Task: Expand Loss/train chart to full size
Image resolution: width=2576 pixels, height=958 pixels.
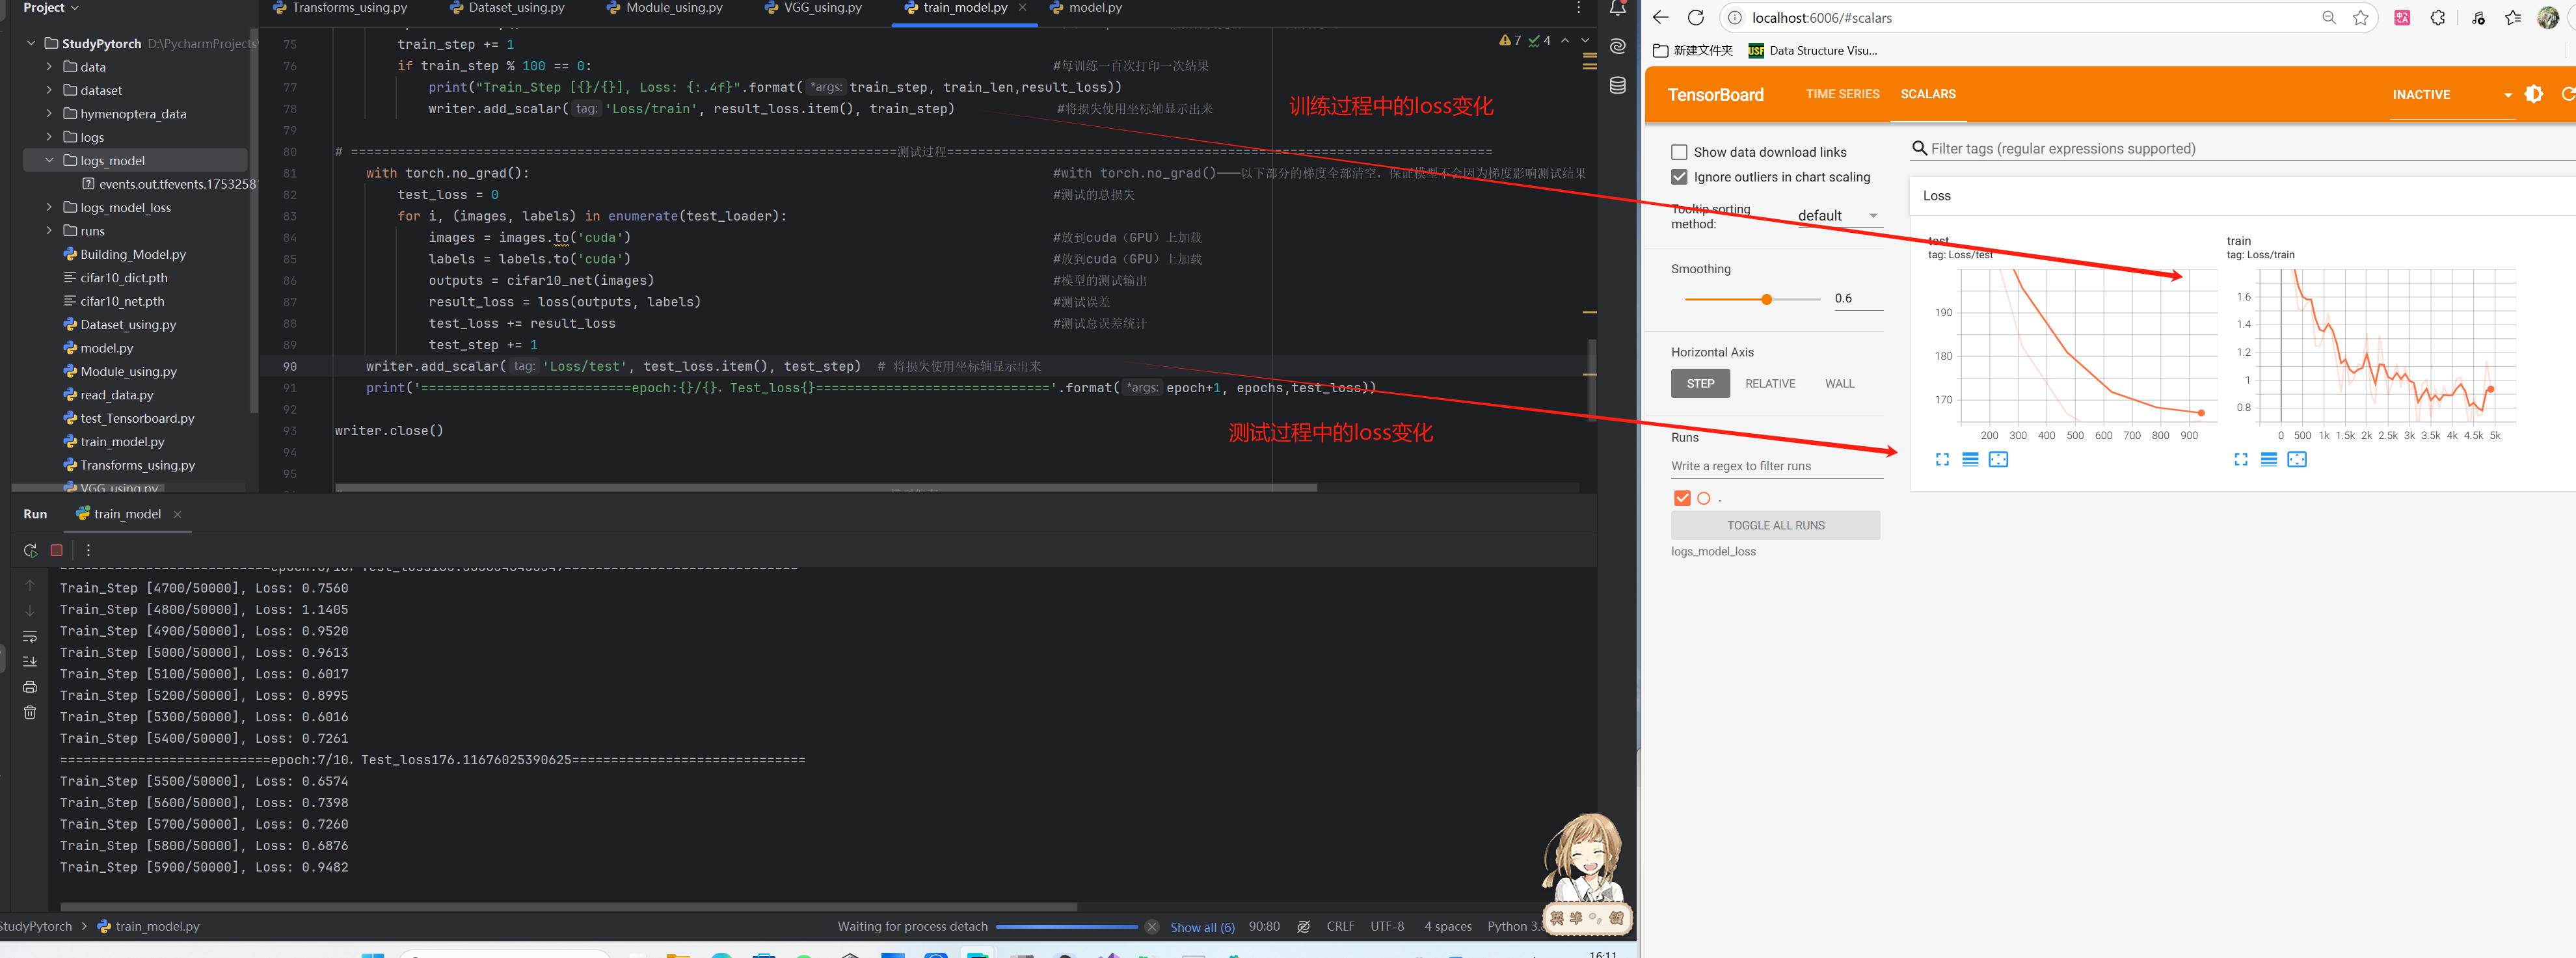Action: pyautogui.click(x=2241, y=459)
